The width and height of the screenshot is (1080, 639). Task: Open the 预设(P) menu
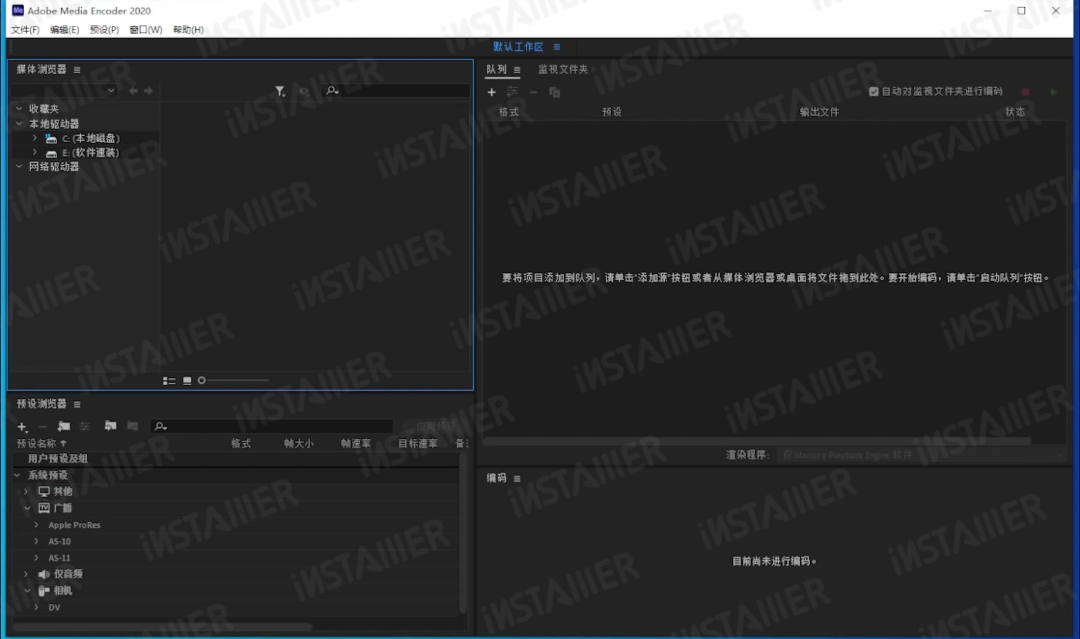pyautogui.click(x=104, y=30)
